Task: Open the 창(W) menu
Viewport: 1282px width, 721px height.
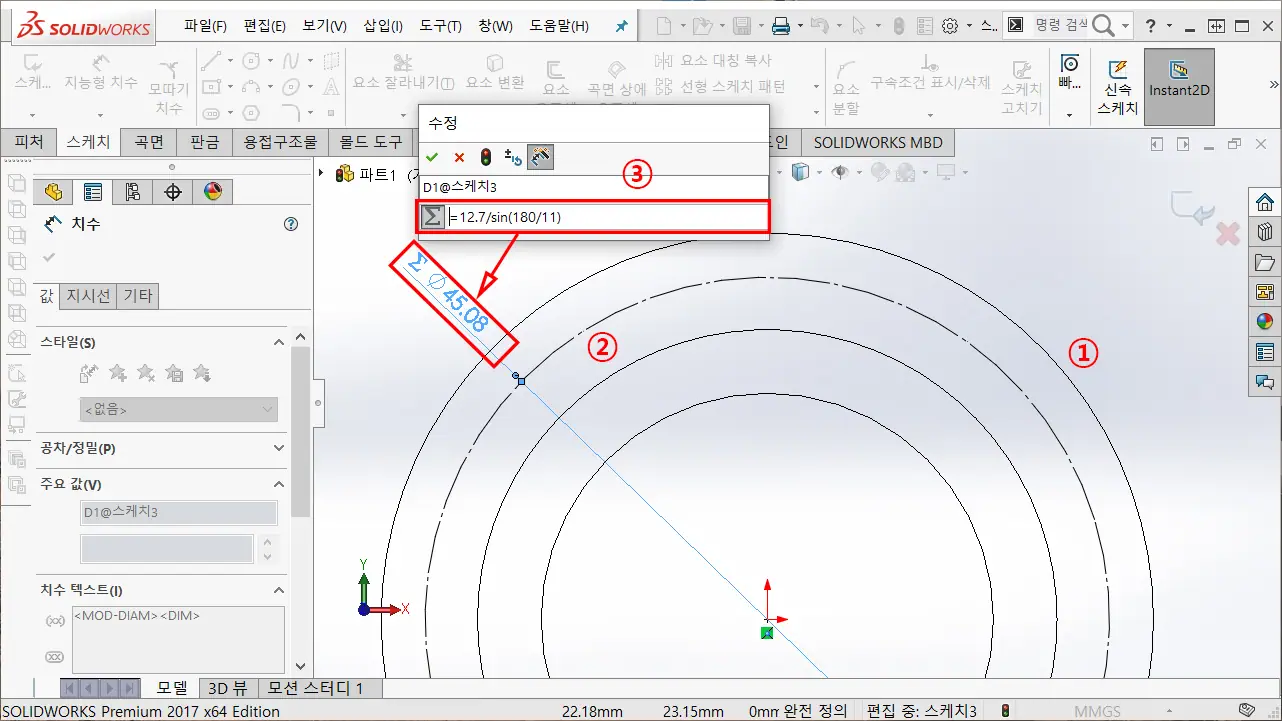Action: [x=495, y=26]
